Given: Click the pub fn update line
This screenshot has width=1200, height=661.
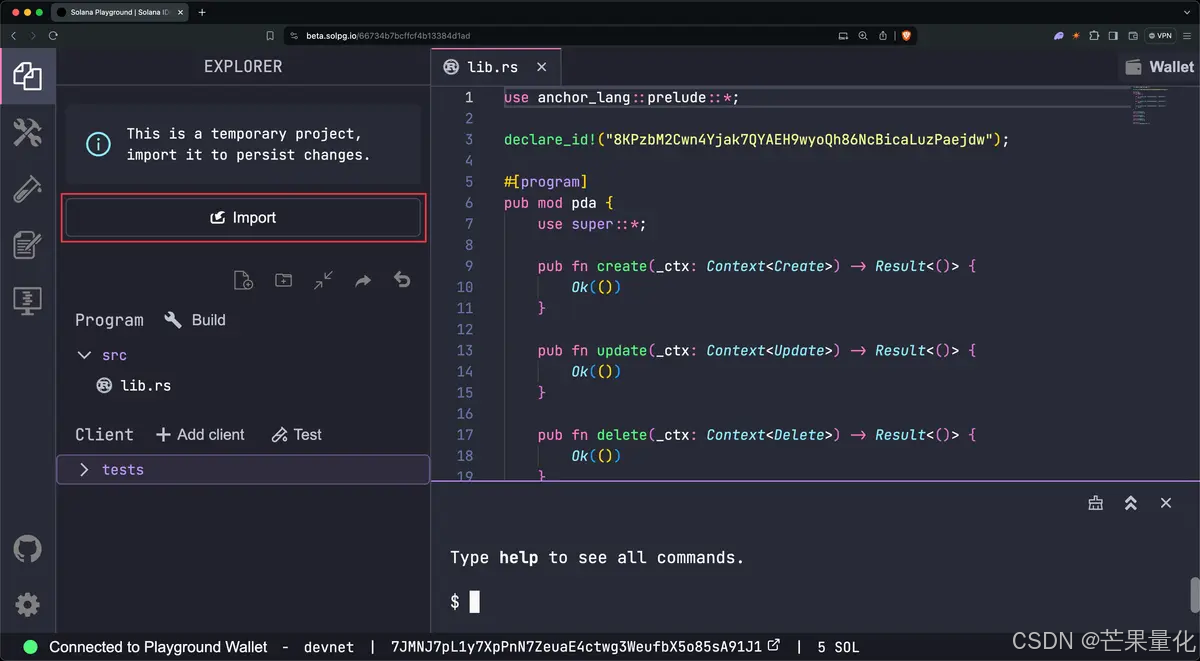Looking at the screenshot, I should 756,350.
